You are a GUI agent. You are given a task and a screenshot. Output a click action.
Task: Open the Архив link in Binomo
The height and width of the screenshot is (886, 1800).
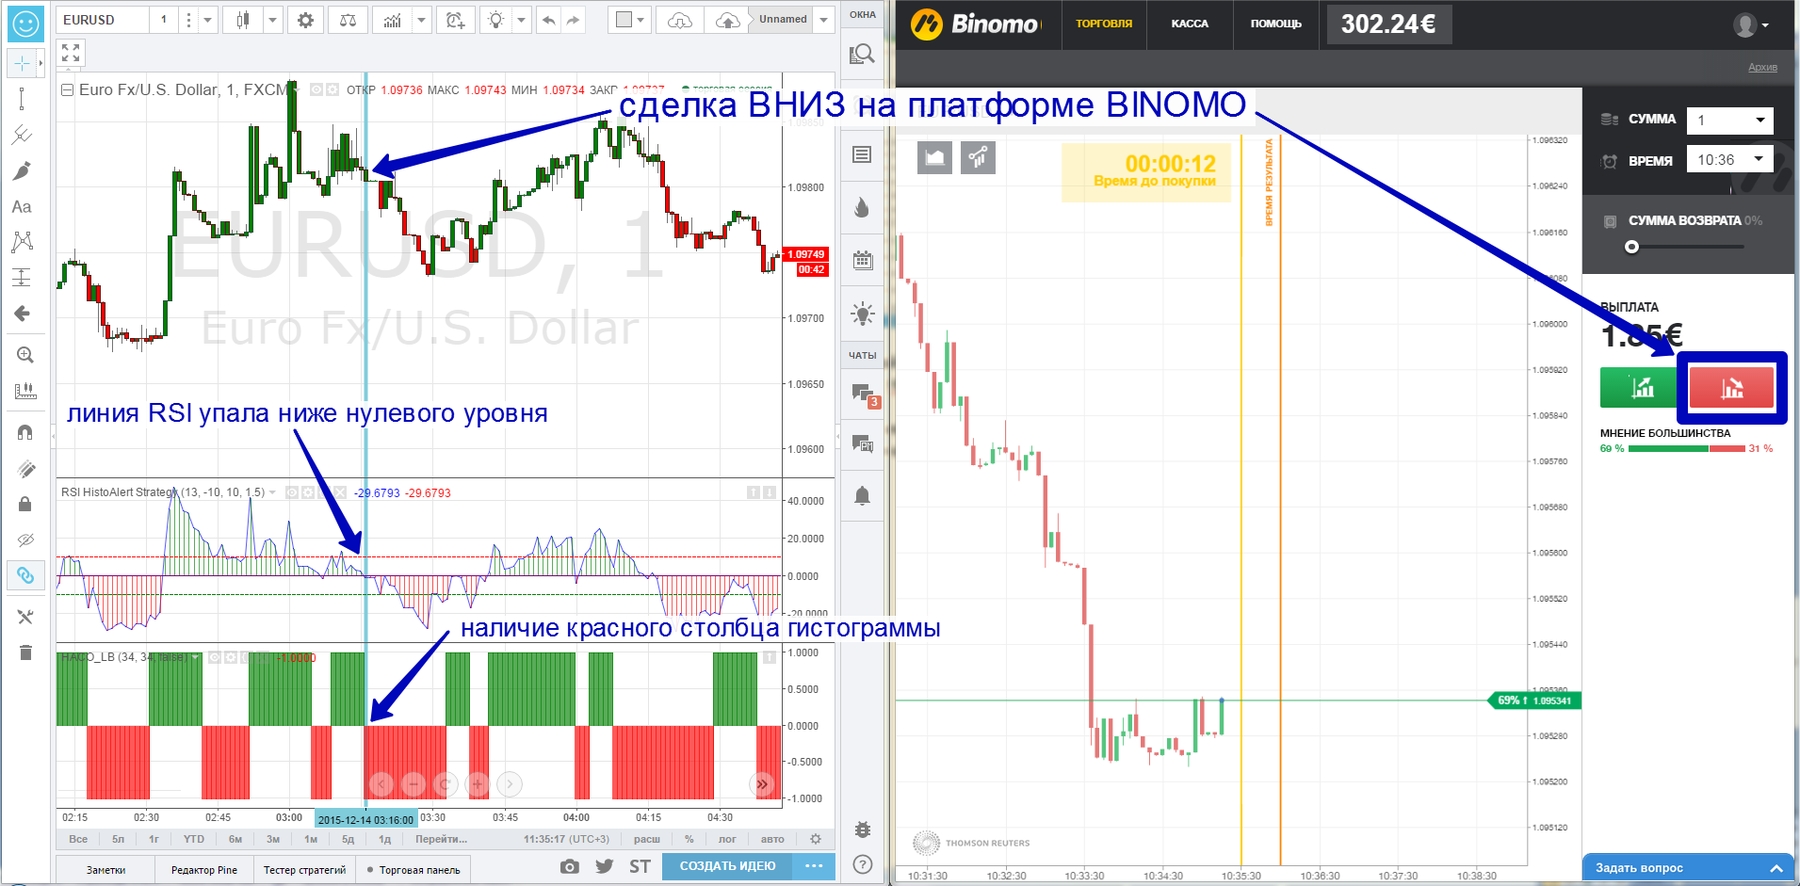pyautogui.click(x=1763, y=67)
